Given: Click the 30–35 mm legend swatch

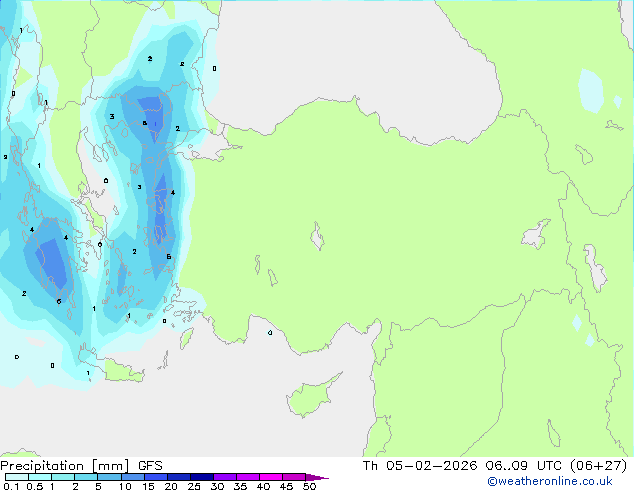Looking at the screenshot, I should click(225, 477).
